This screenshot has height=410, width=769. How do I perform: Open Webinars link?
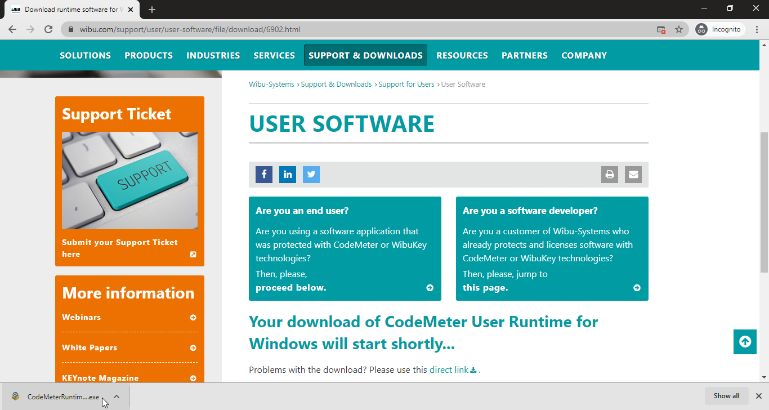[x=81, y=317]
